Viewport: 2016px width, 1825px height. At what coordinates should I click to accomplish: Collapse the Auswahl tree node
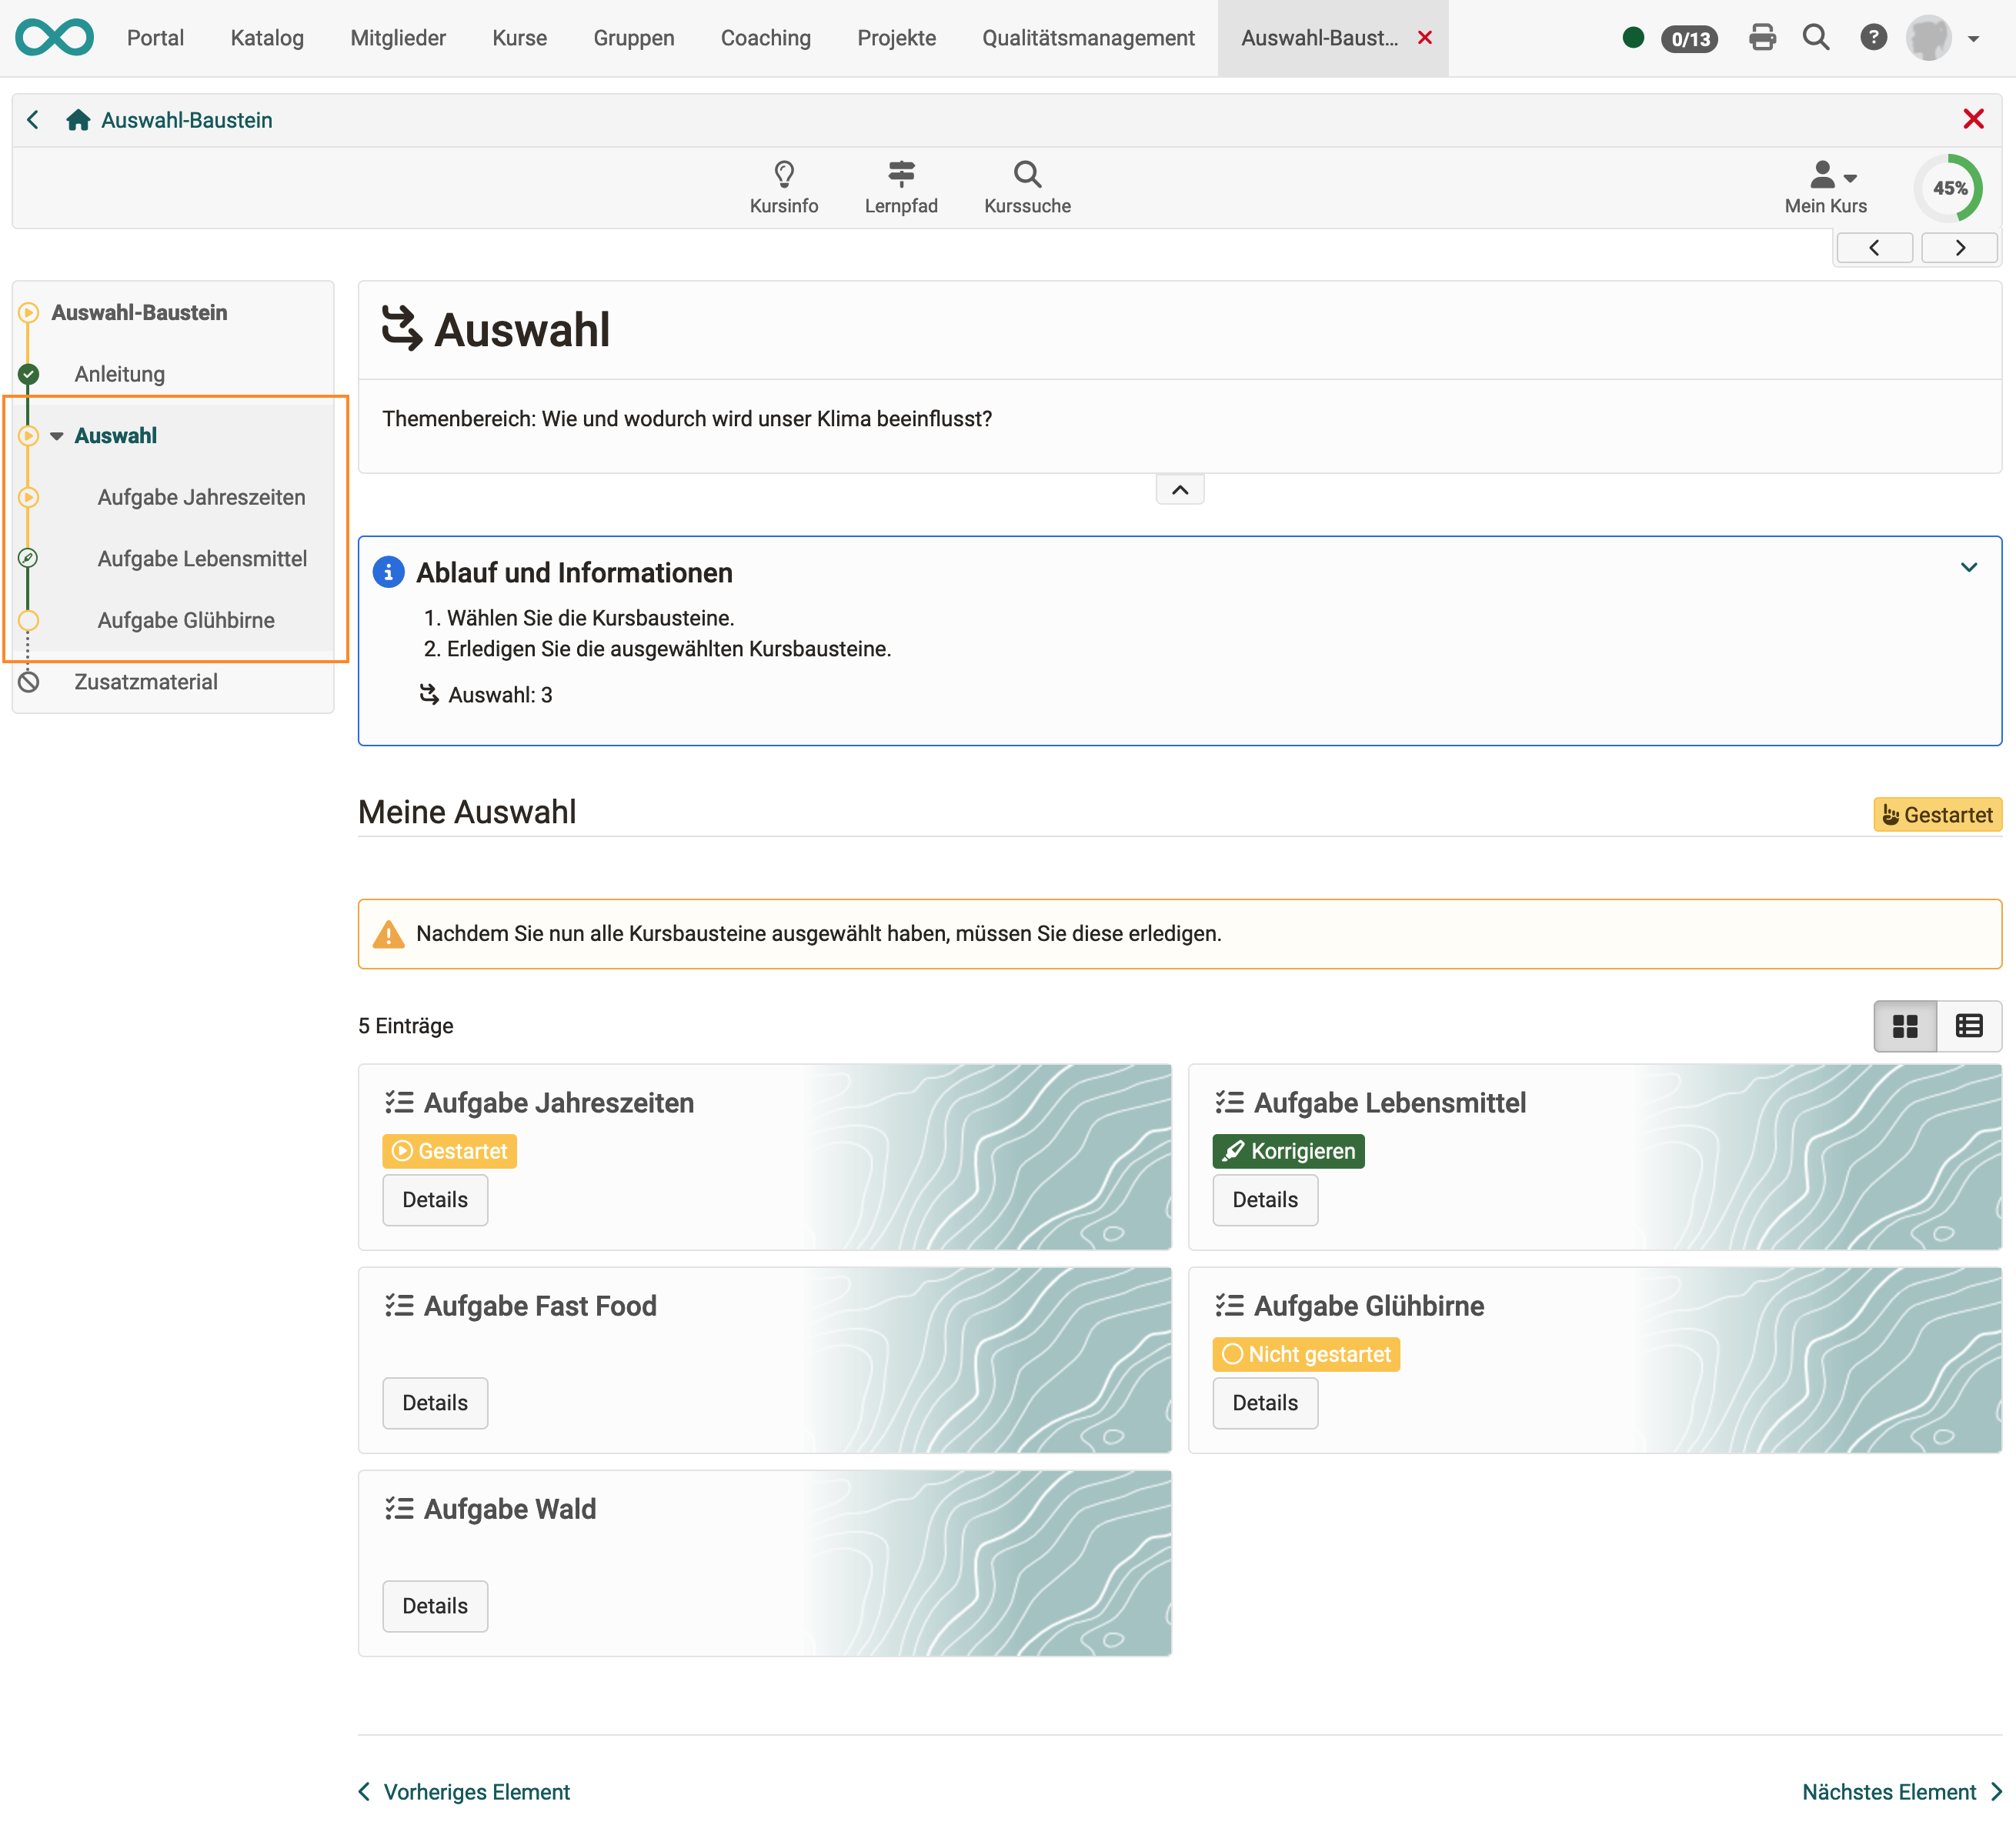pos(57,436)
